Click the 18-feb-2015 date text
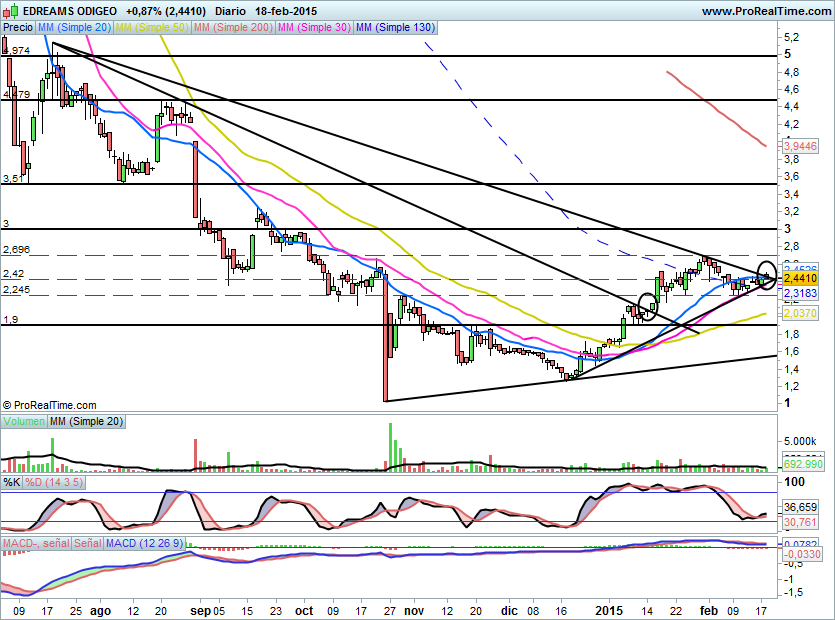 [x=286, y=11]
